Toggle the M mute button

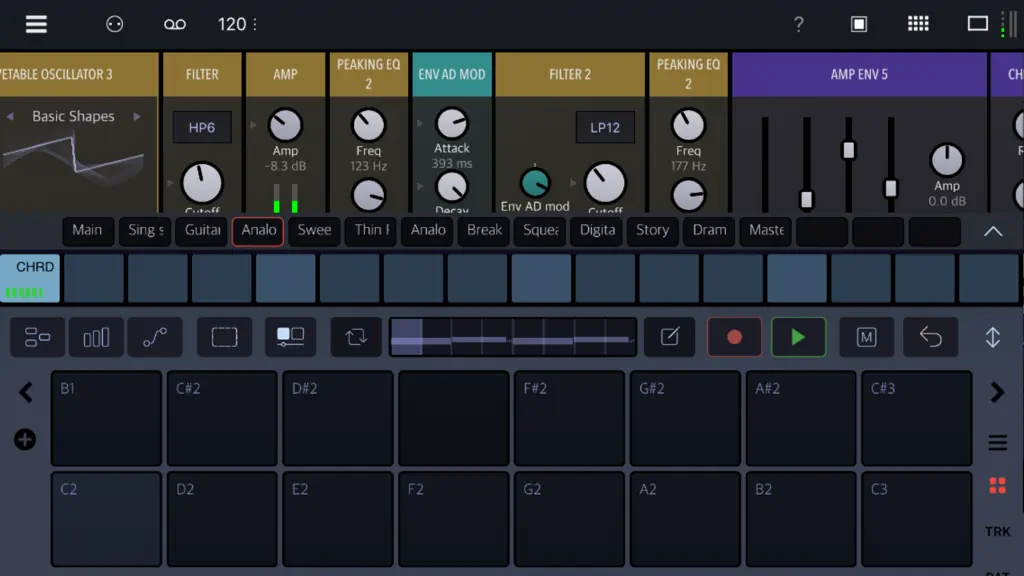866,337
